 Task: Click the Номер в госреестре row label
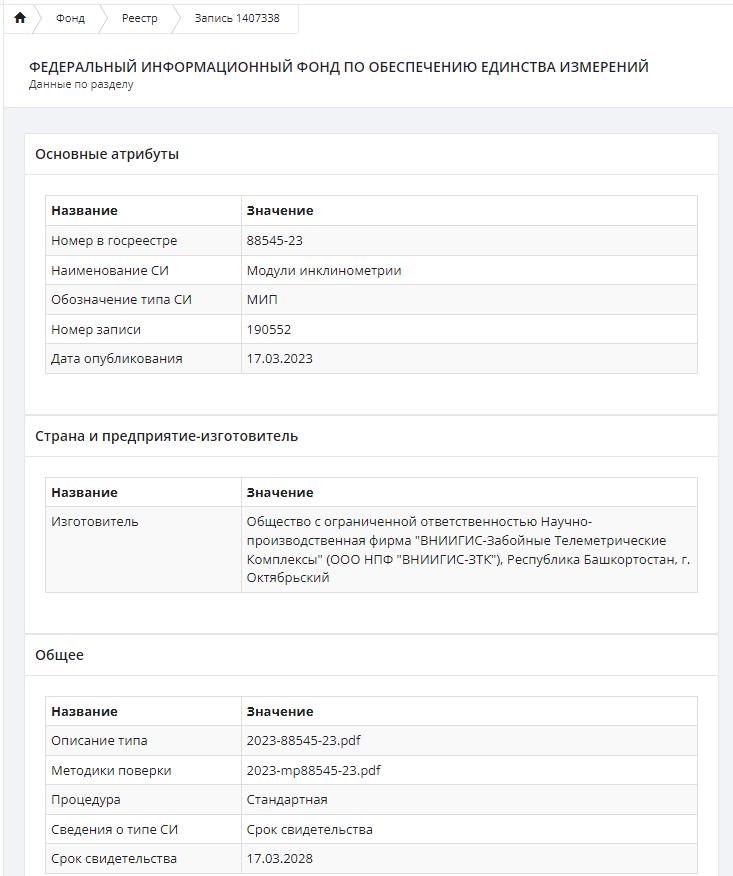114,241
